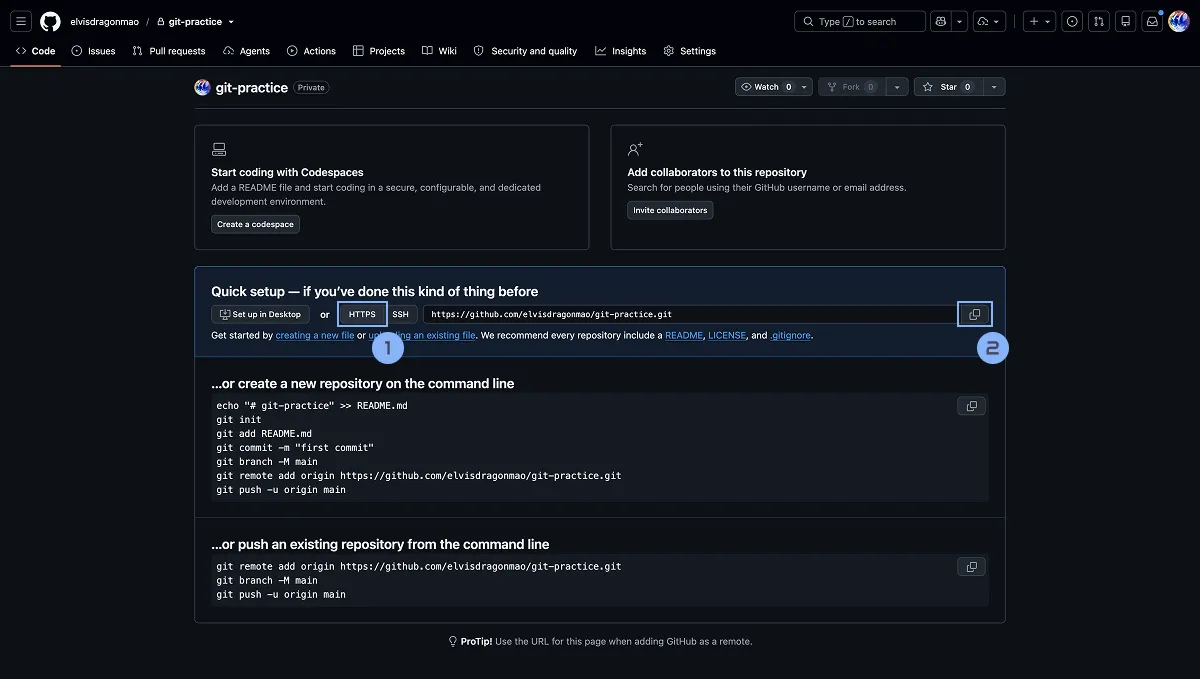Click the repository clone URL field
This screenshot has height=679, width=1200.
click(x=689, y=314)
